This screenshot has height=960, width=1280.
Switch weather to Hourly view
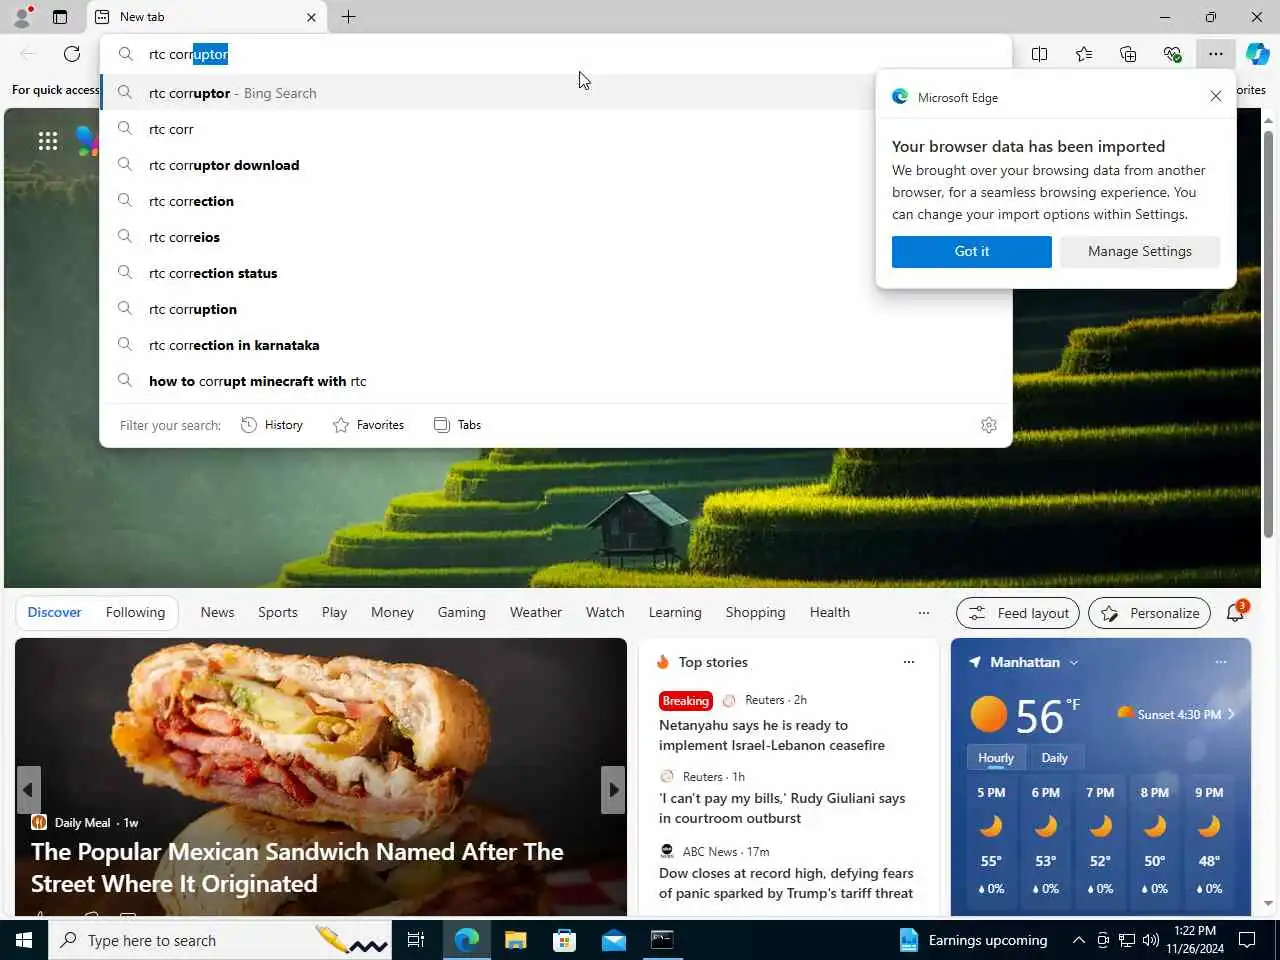[995, 758]
